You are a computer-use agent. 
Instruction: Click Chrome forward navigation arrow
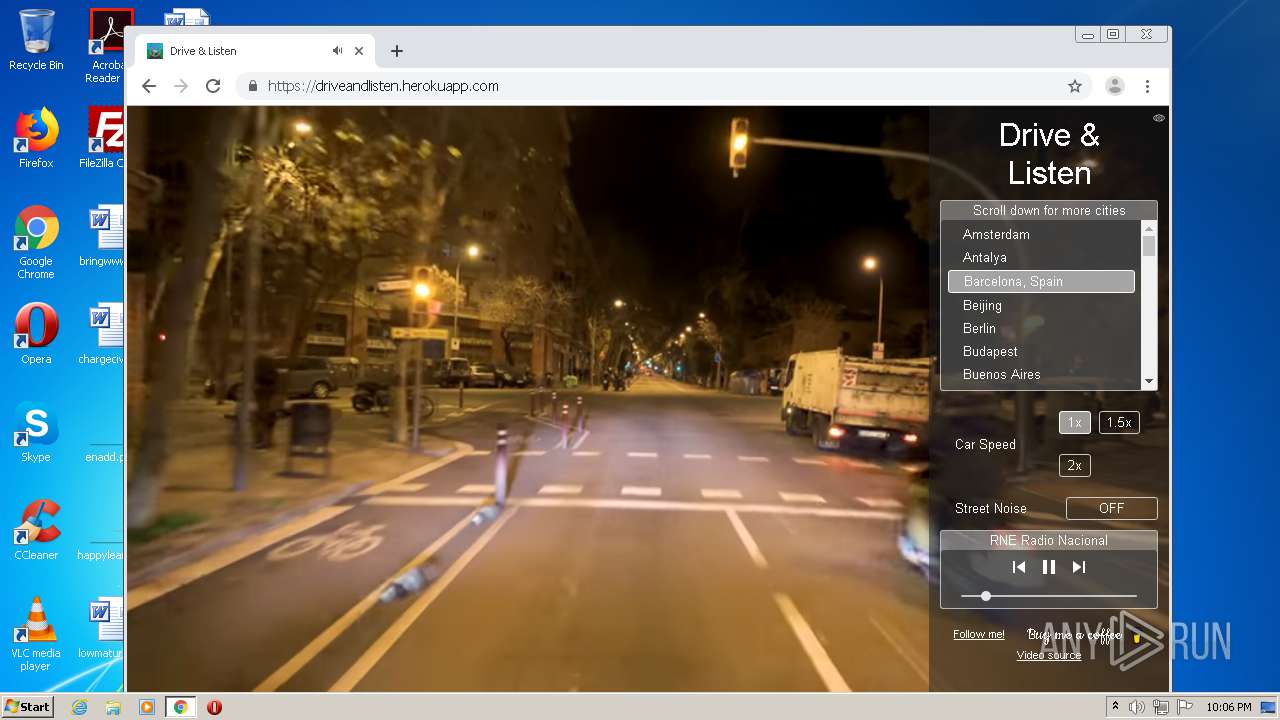(181, 86)
